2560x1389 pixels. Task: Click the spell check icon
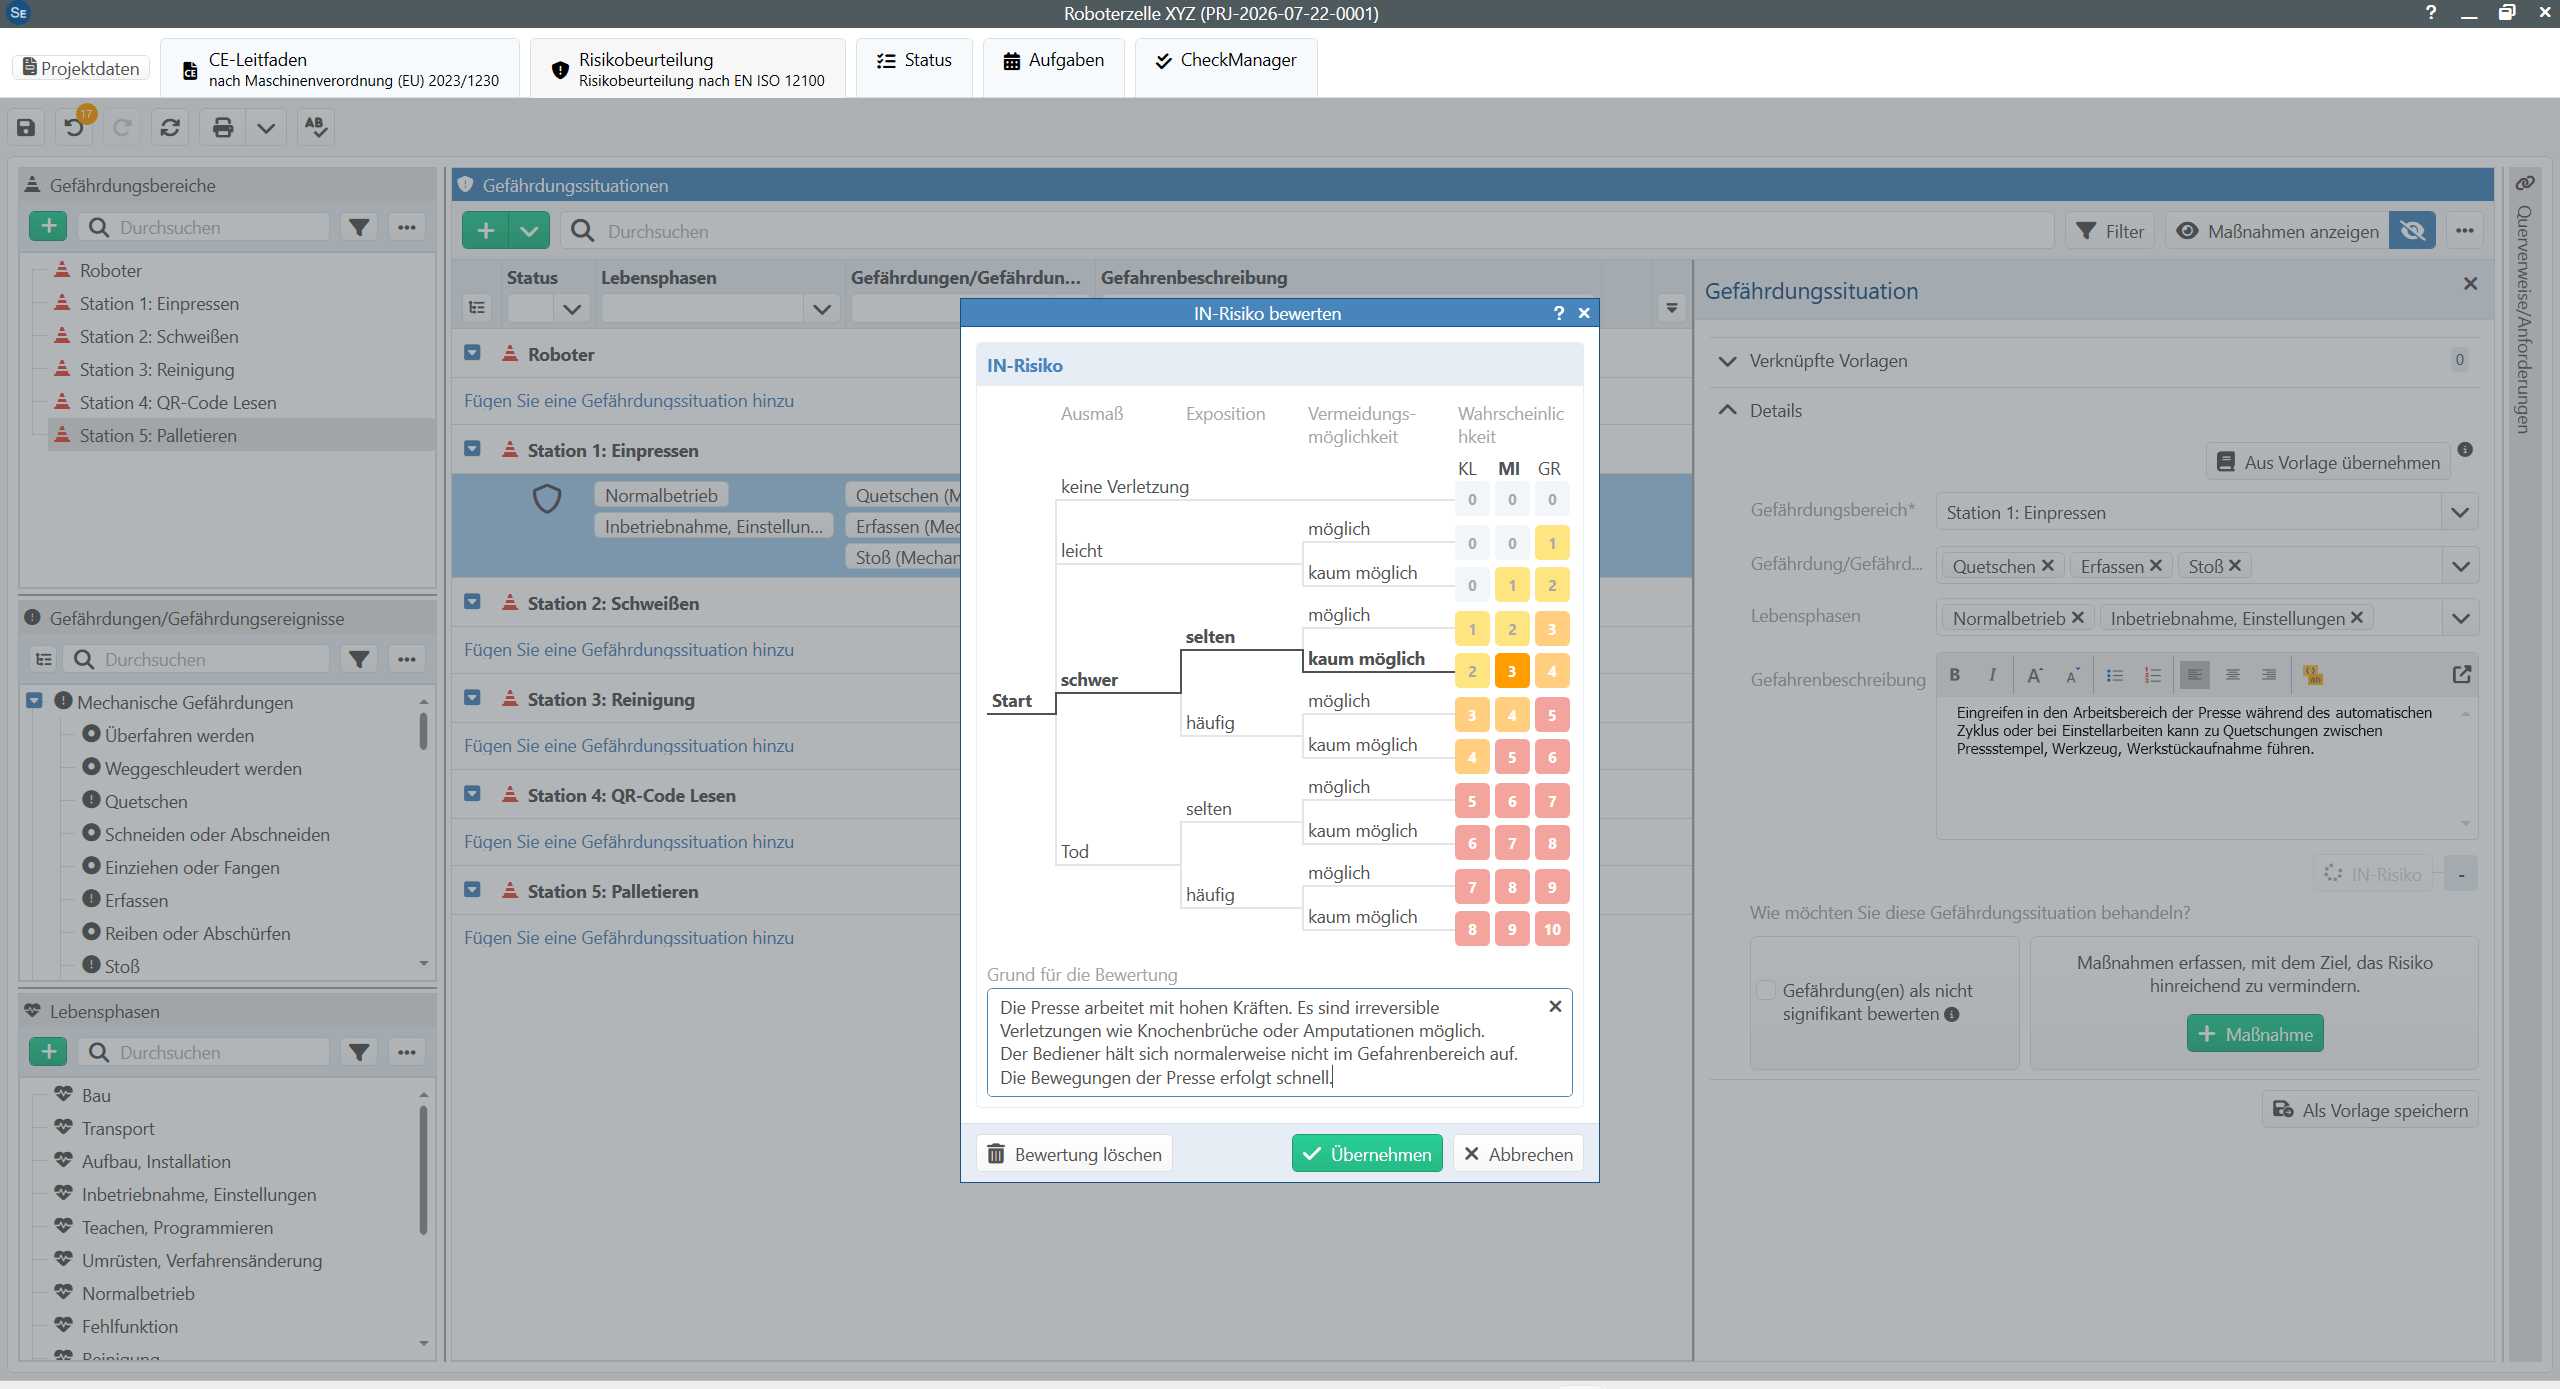pos(316,127)
